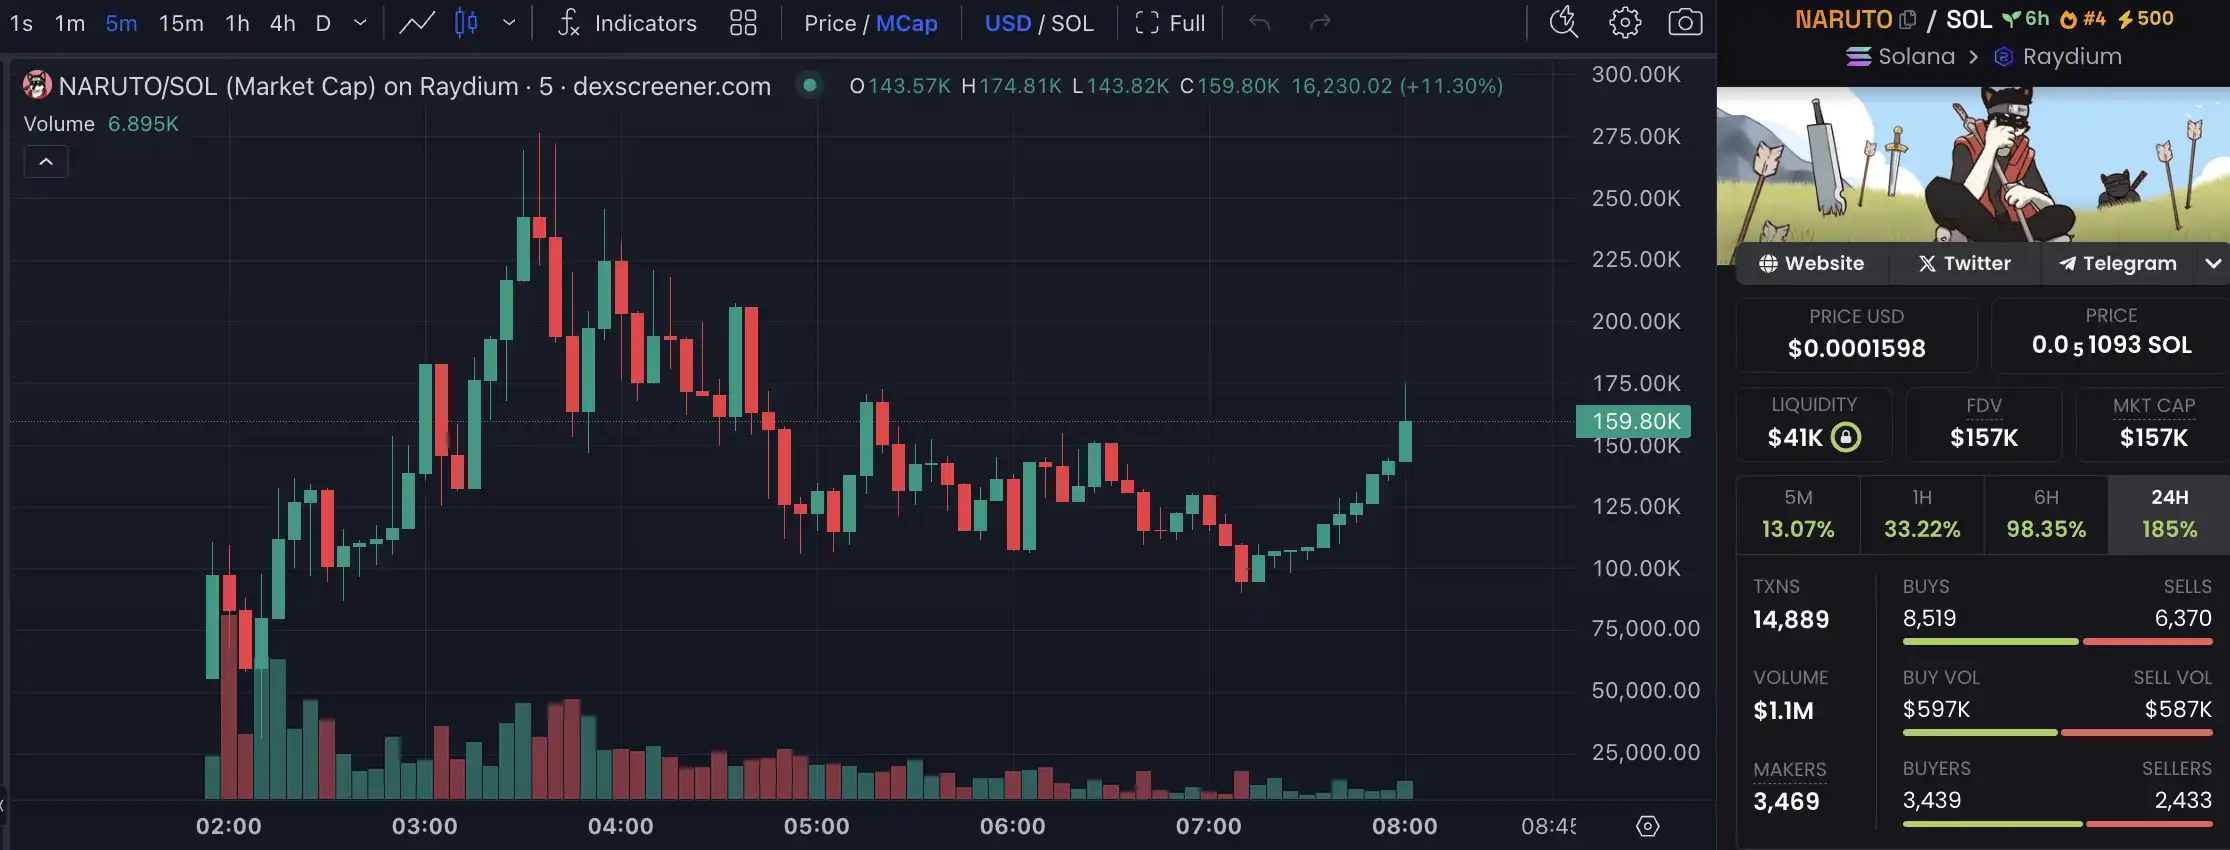The image size is (2230, 850).
Task: Select the candlestick chart style icon
Action: coord(466,23)
